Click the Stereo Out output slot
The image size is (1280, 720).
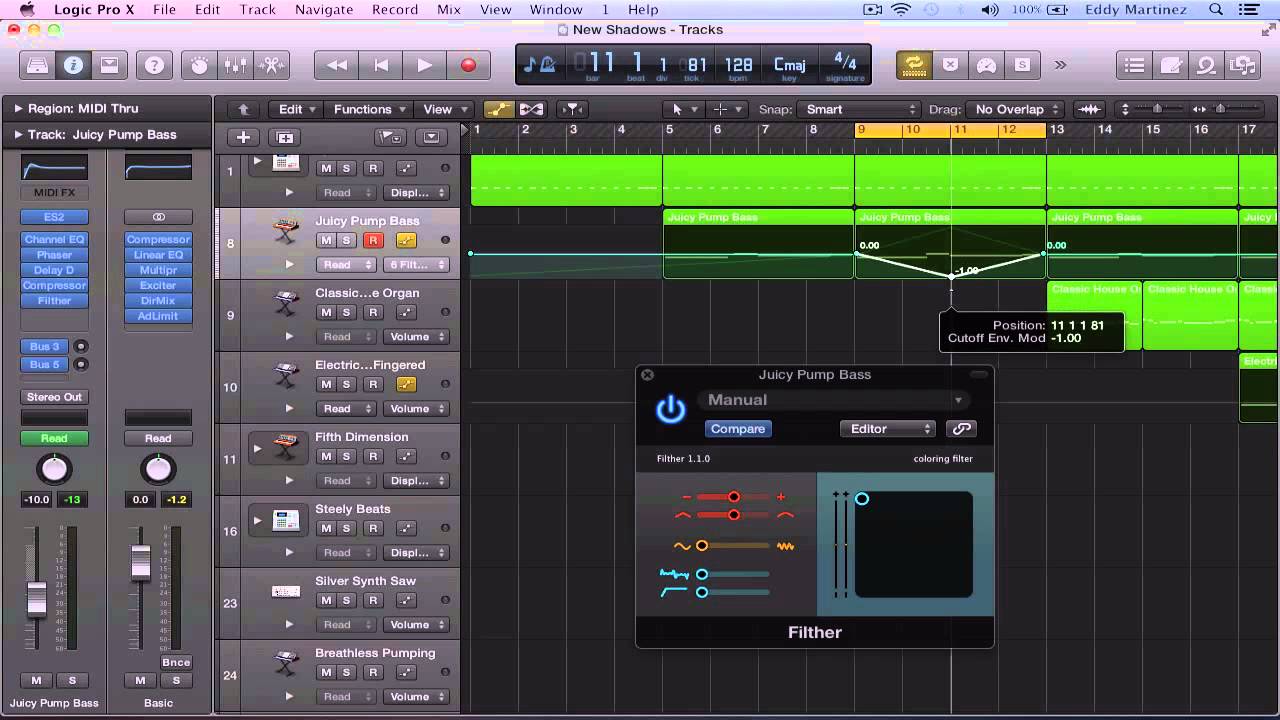click(x=54, y=397)
